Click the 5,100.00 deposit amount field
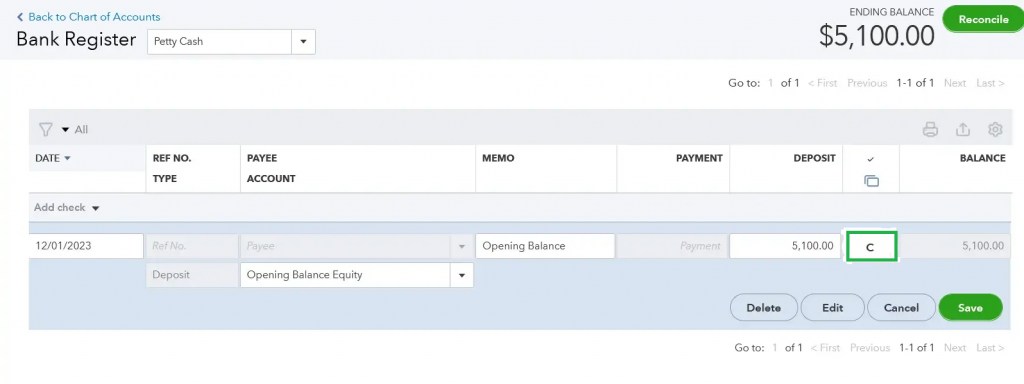1024x384 pixels. (785, 246)
